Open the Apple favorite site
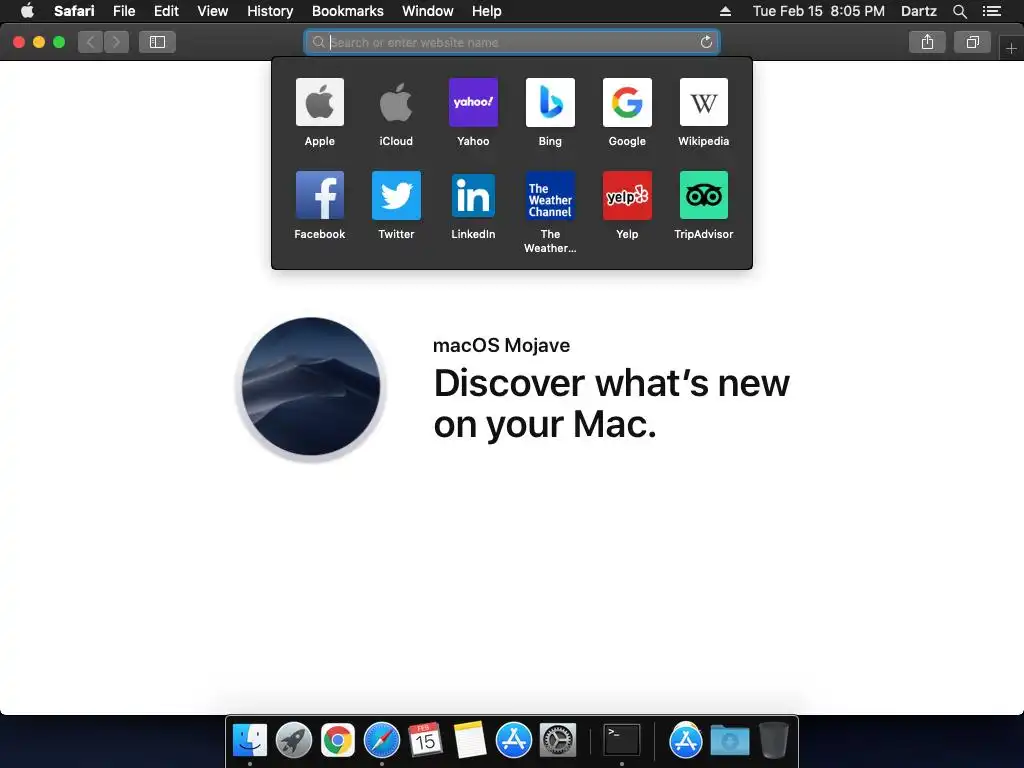Screen dimensions: 1024x768 pos(319,103)
